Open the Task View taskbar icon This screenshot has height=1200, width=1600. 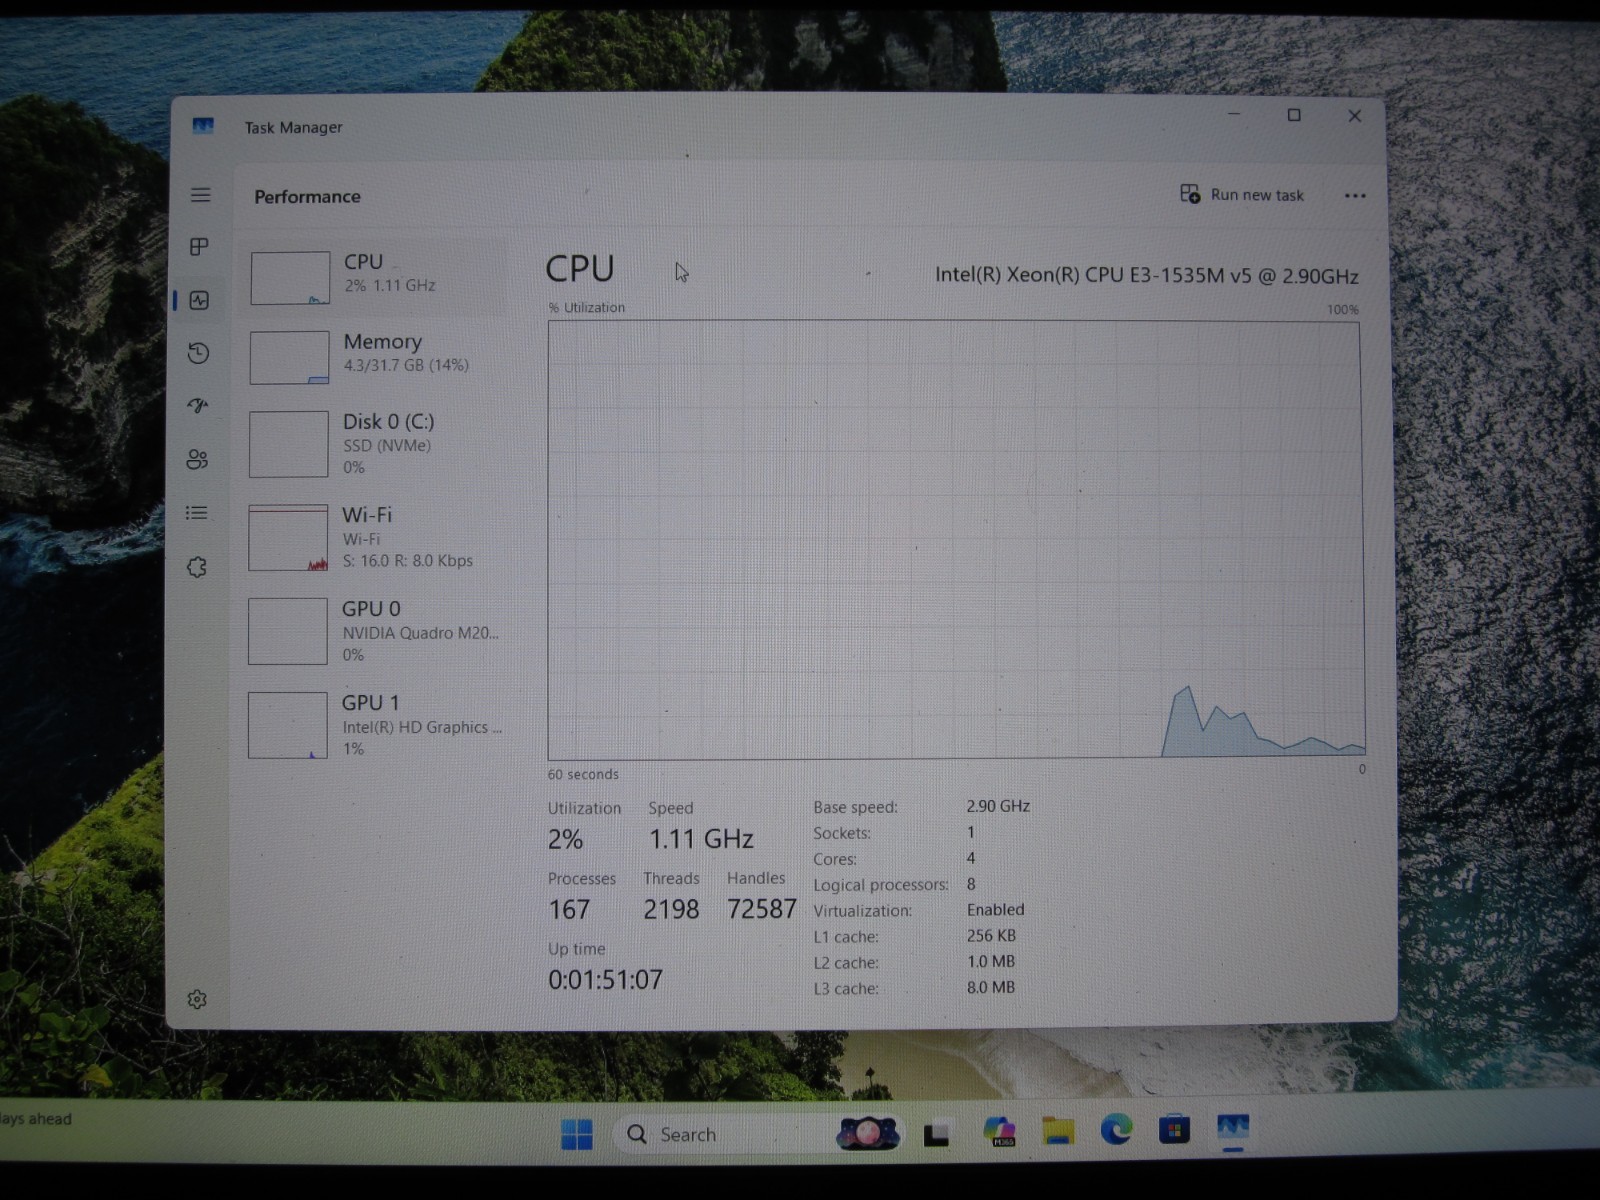[x=936, y=1134]
